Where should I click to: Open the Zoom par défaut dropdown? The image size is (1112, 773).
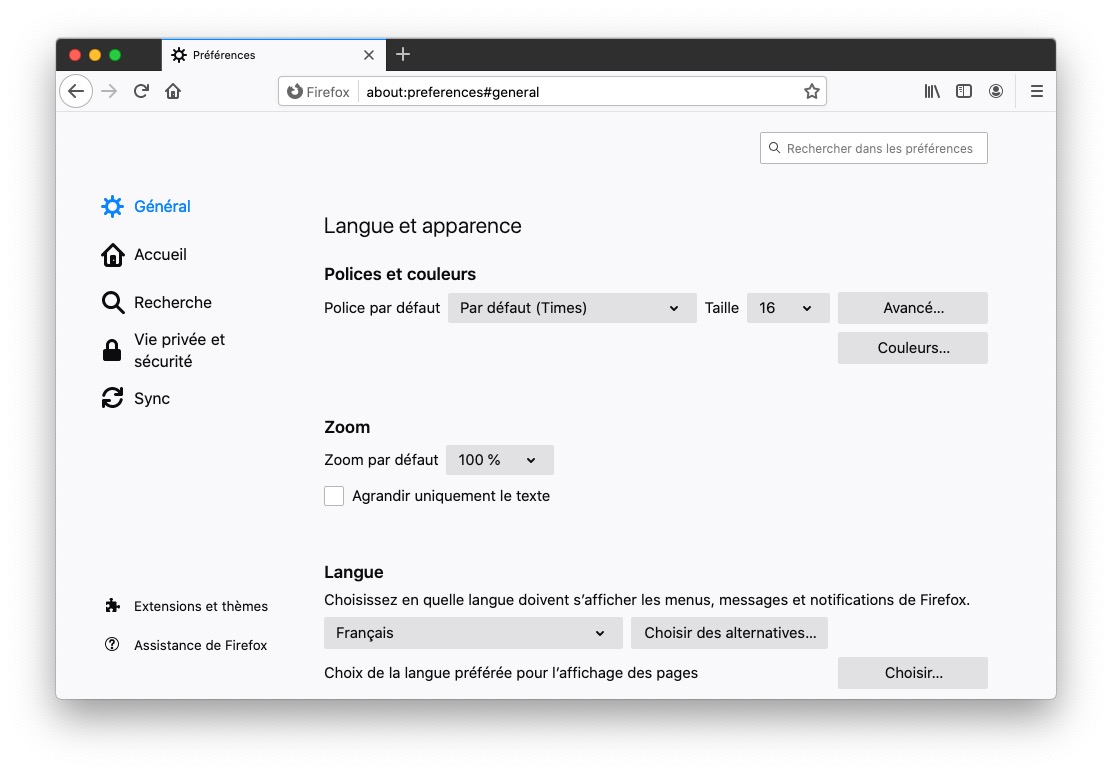tap(499, 460)
